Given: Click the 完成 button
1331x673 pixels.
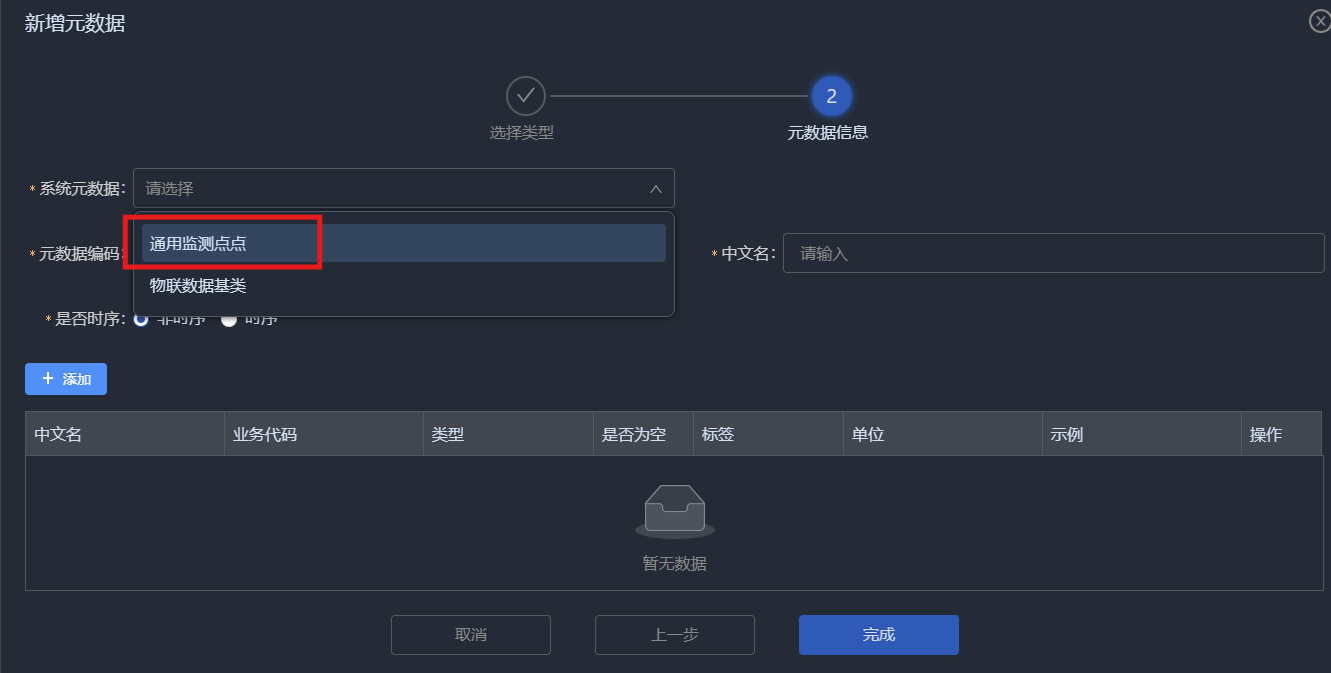Looking at the screenshot, I should click(879, 635).
